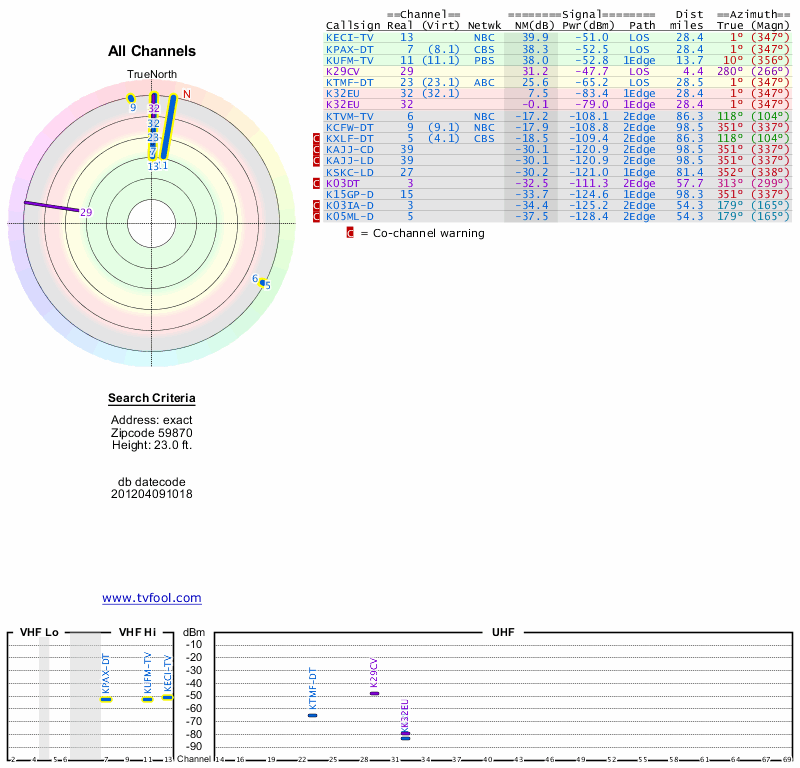Viewport: 800px width, 768px height.
Task: Open the www.tvfool.com link
Action: 151,598
